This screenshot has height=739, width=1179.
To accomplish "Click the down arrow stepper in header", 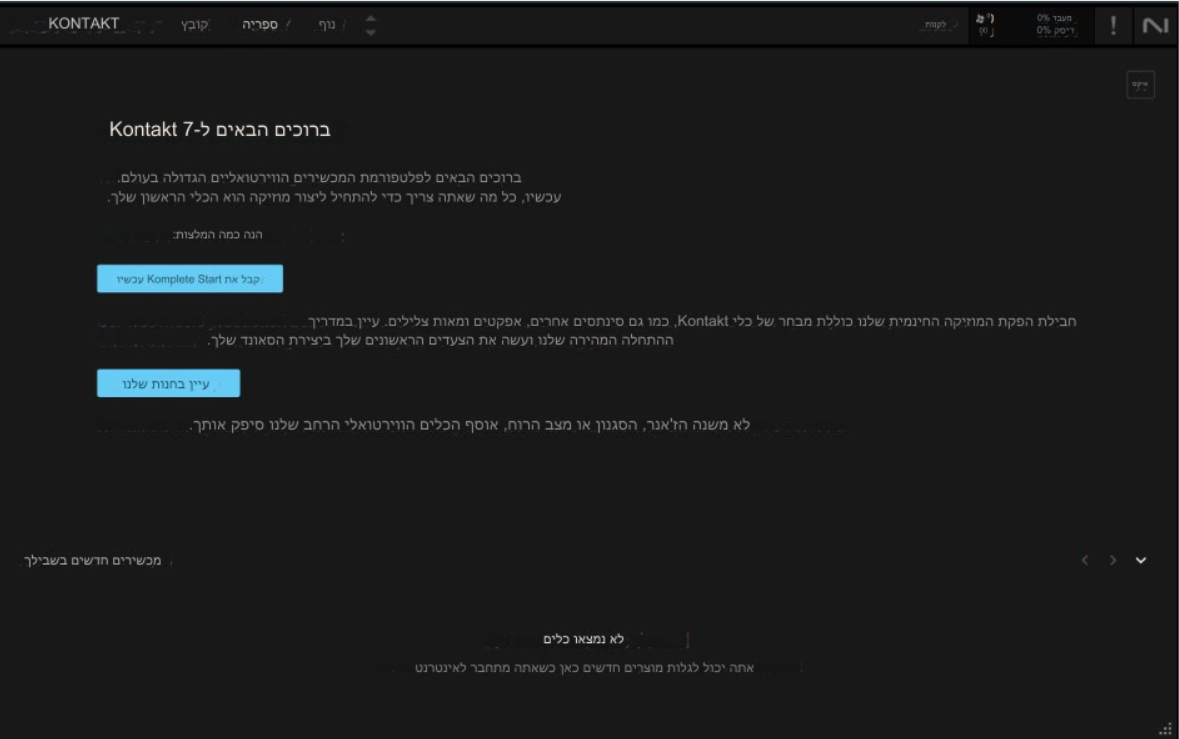I will pos(371,32).
